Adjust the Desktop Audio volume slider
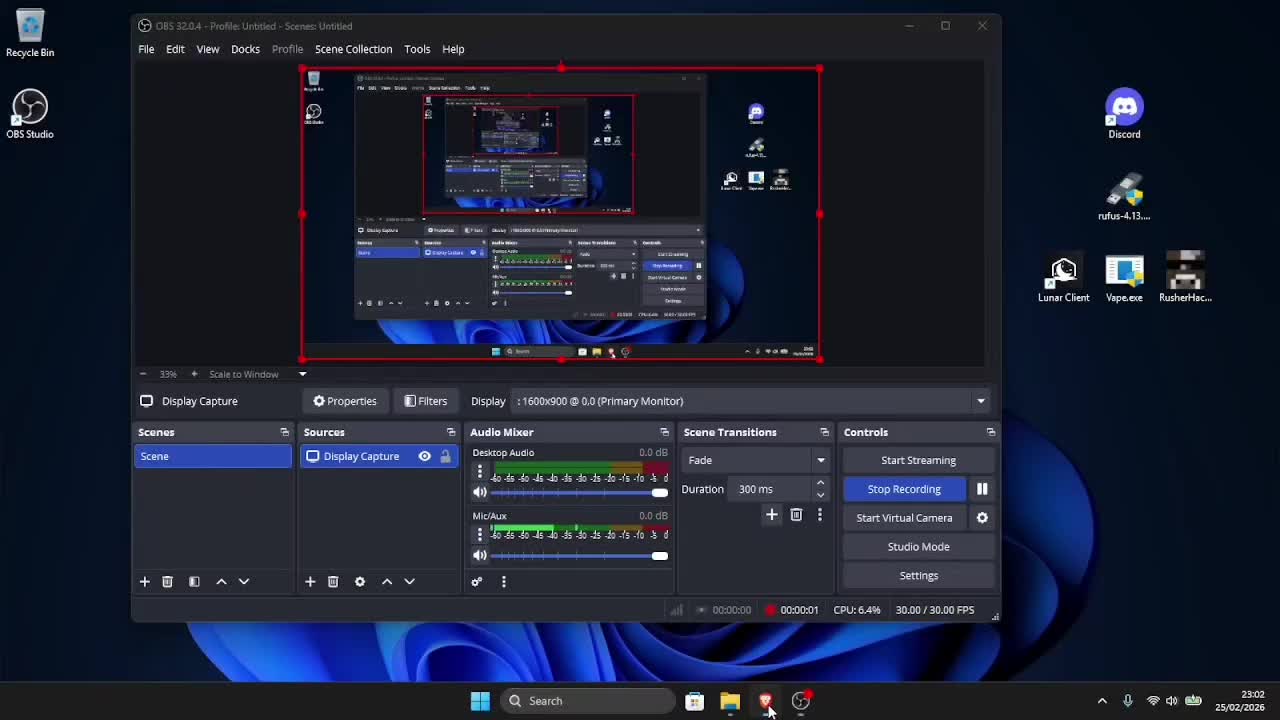The width and height of the screenshot is (1280, 720). pyautogui.click(x=579, y=492)
